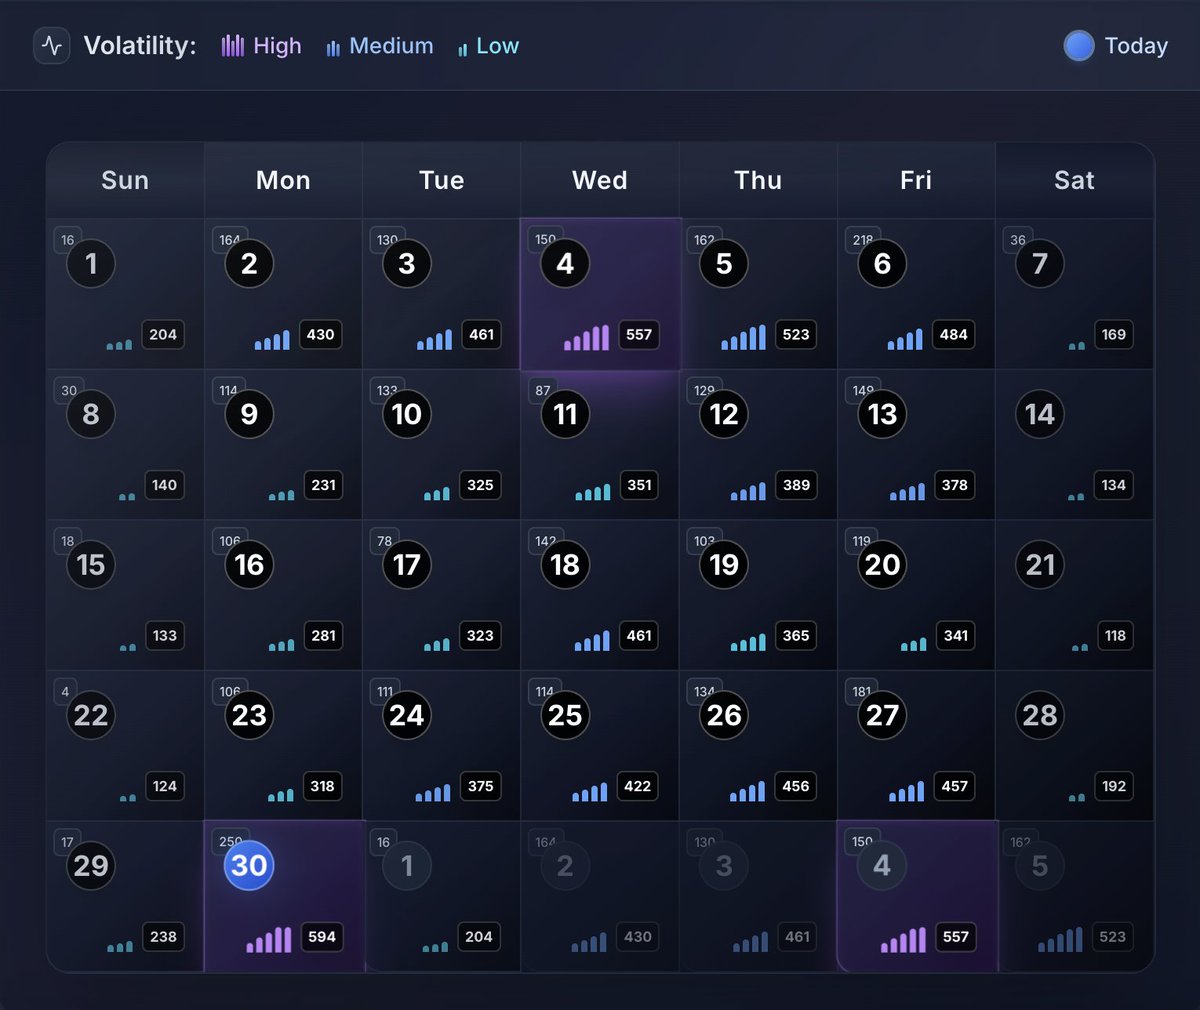Click the 323 value badge
Image resolution: width=1200 pixels, height=1010 pixels.
tap(480, 635)
